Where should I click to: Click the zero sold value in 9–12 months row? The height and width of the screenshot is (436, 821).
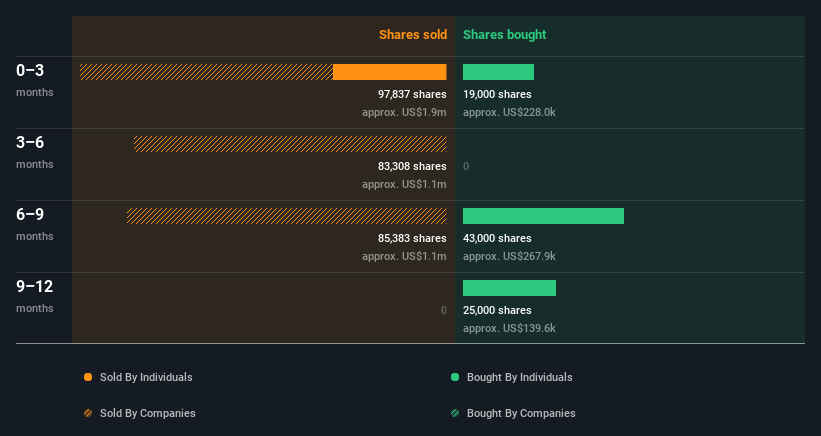point(443,310)
